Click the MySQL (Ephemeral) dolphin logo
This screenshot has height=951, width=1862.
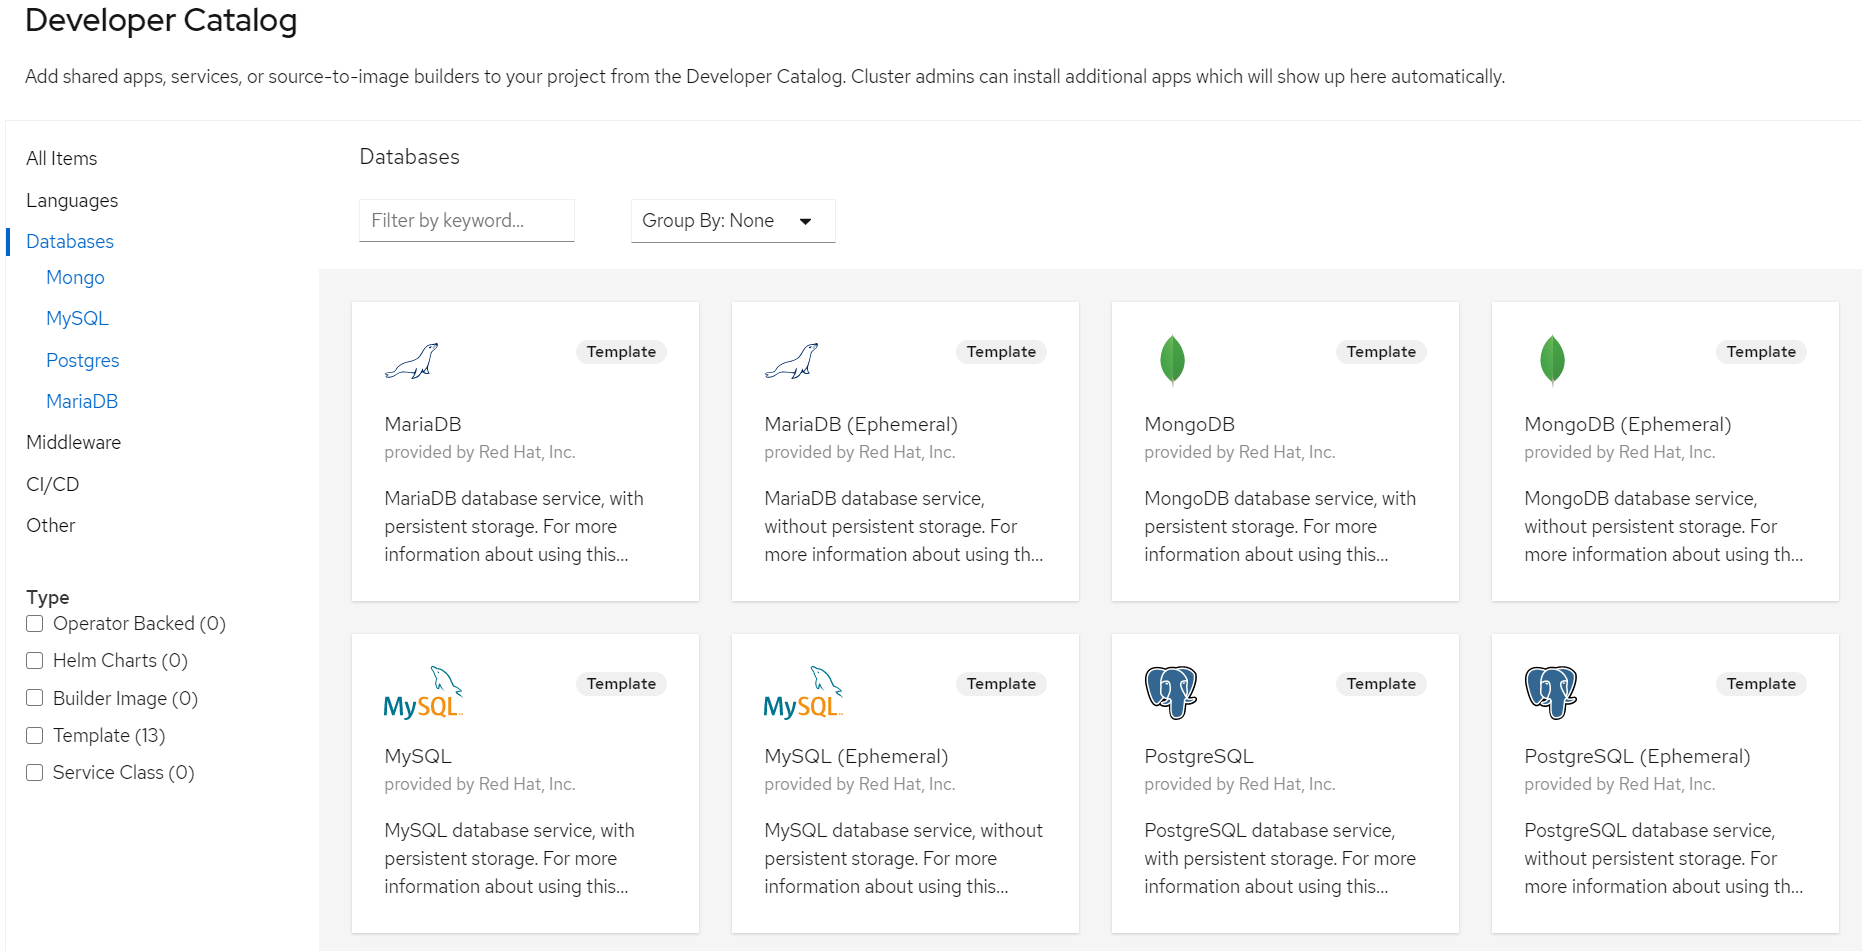[x=803, y=693]
